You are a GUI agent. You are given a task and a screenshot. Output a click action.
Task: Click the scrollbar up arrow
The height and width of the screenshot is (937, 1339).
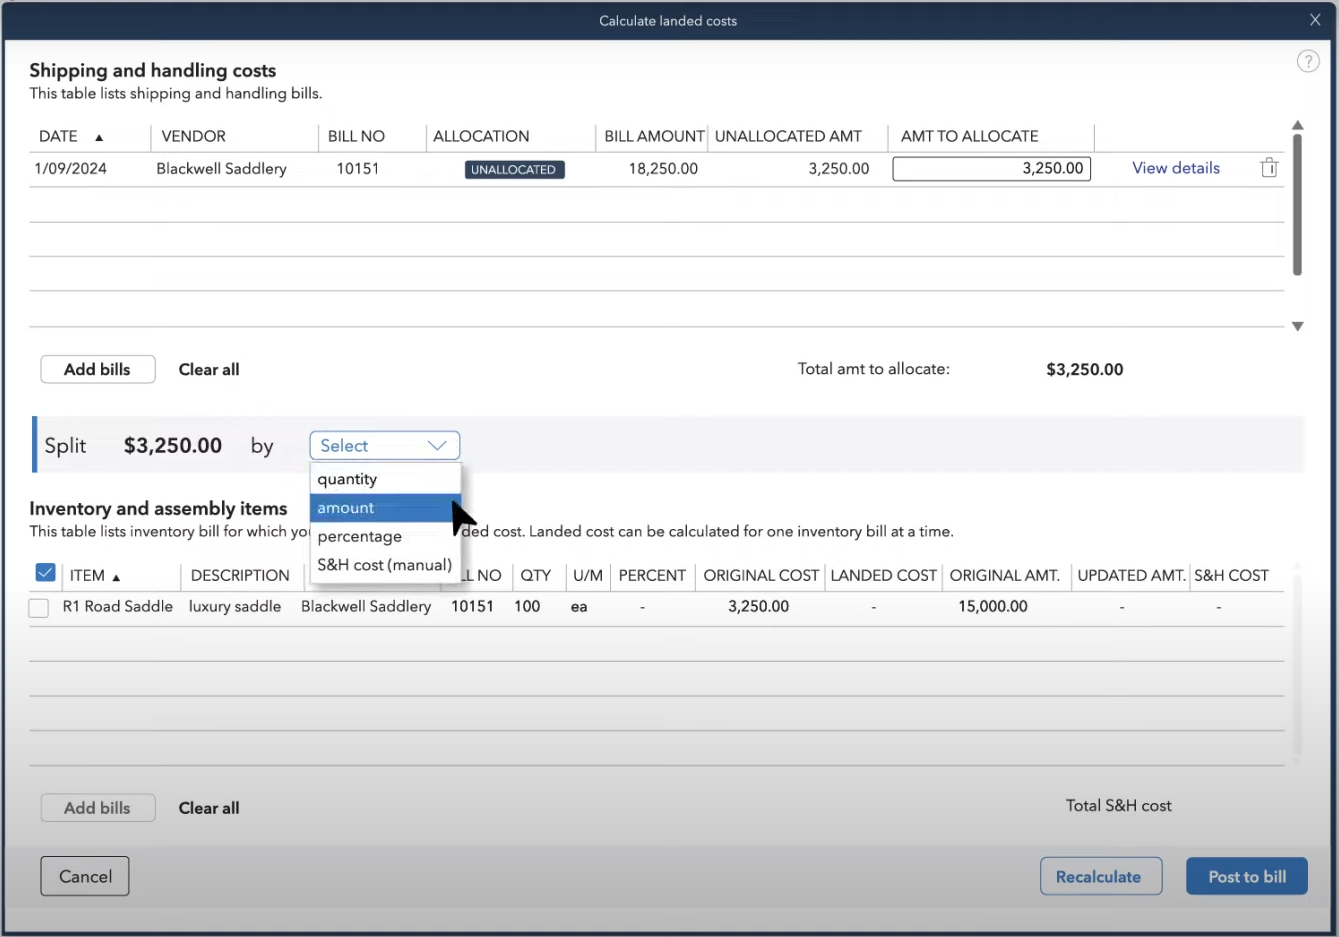click(x=1297, y=124)
